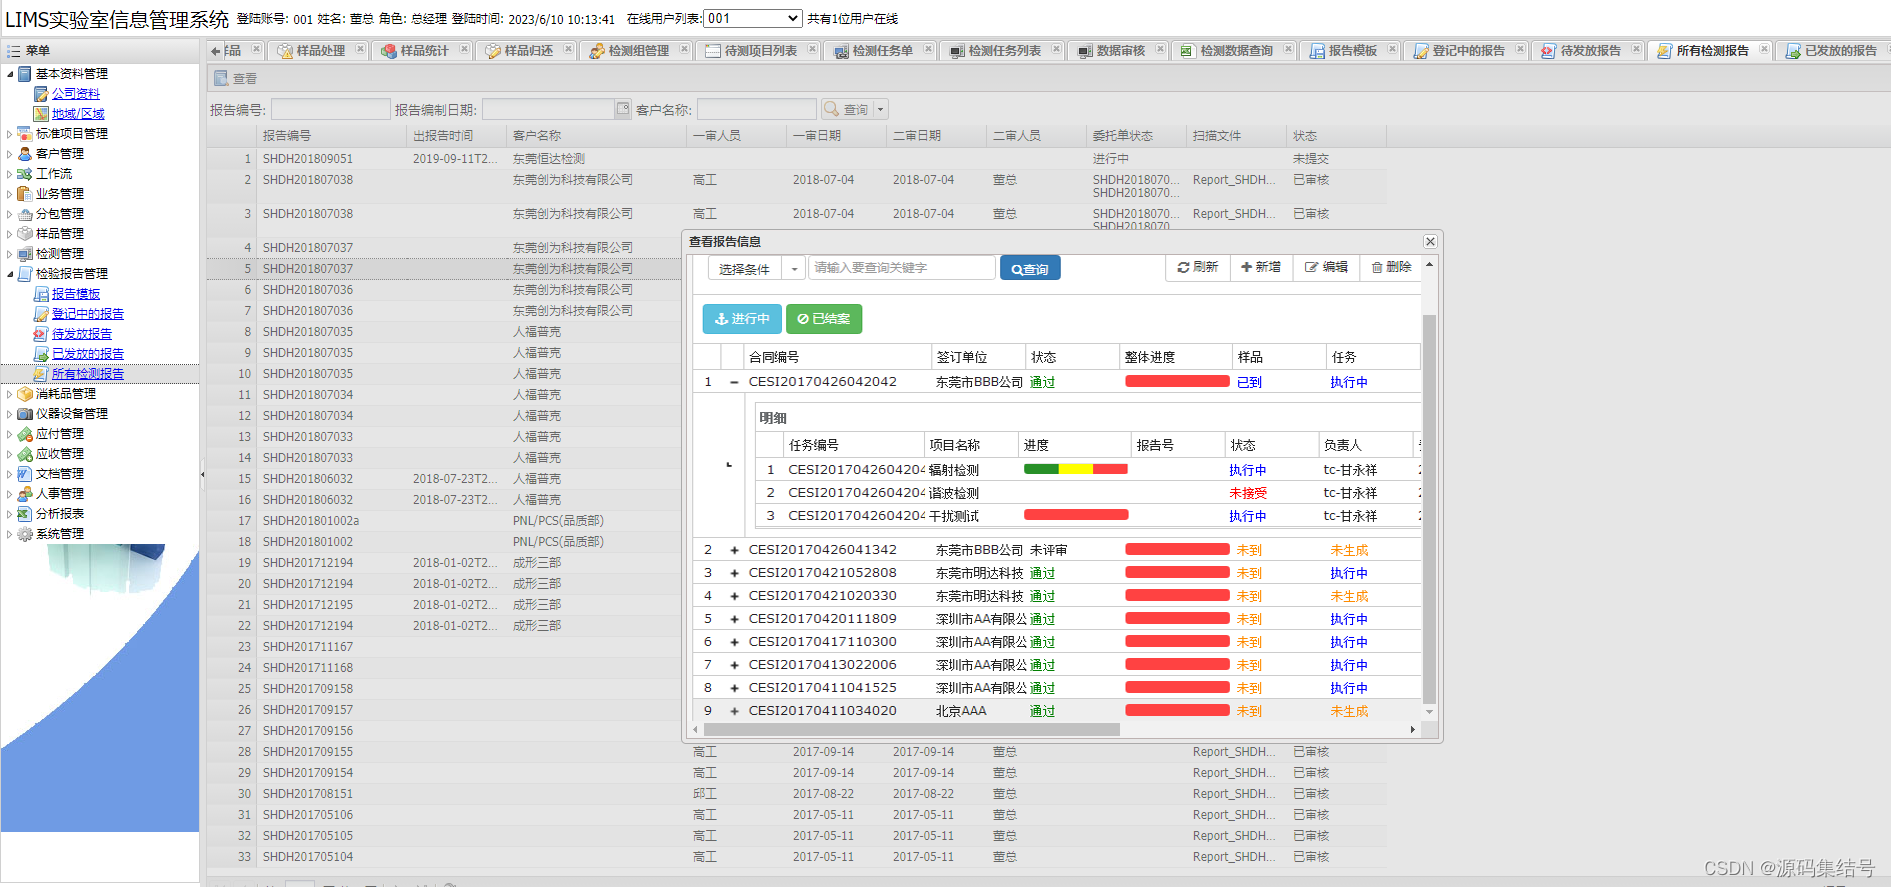This screenshot has height=887, width=1891.
Task: Click the 应收管理 money icon
Action: tap(25, 454)
